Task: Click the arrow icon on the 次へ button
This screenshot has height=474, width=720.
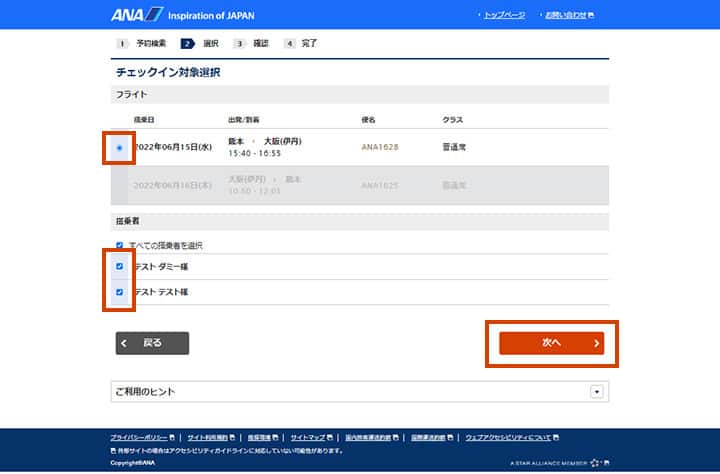Action: tap(596, 343)
